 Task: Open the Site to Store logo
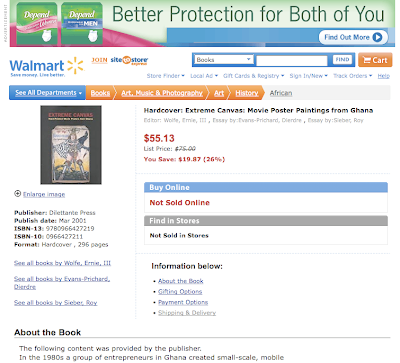[x=129, y=60]
